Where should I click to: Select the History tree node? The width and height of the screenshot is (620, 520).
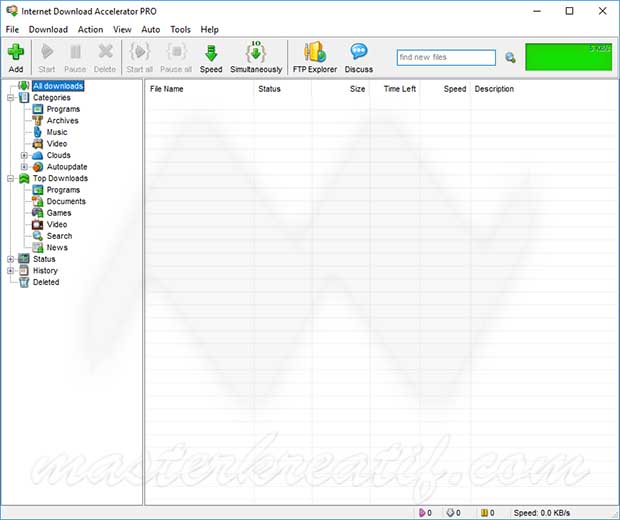tap(45, 270)
